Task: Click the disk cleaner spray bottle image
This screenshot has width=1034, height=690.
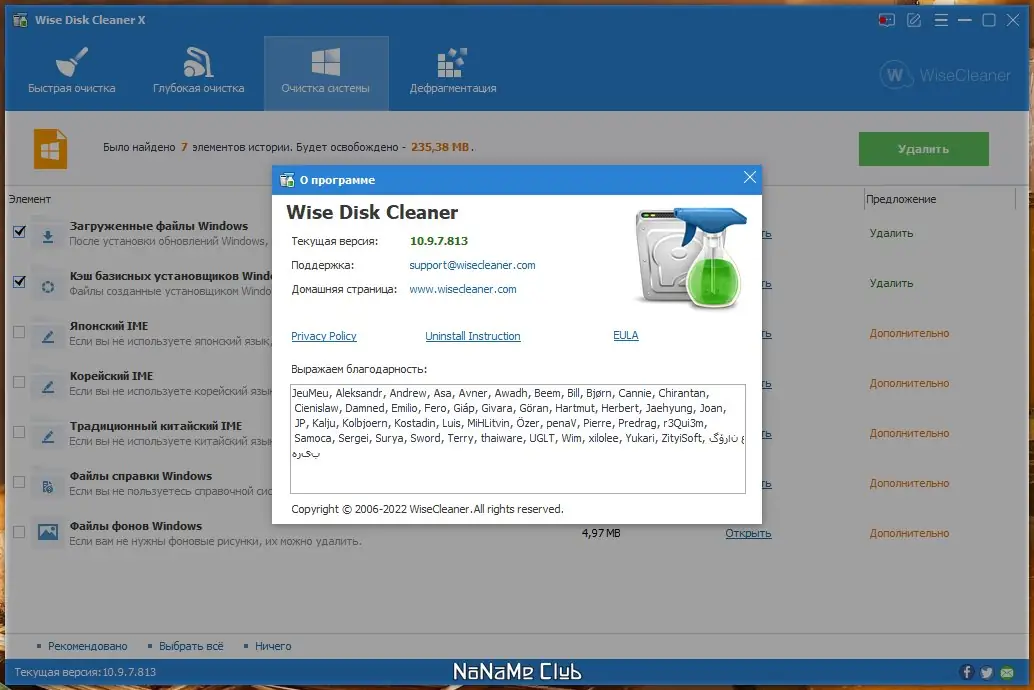Action: click(690, 257)
